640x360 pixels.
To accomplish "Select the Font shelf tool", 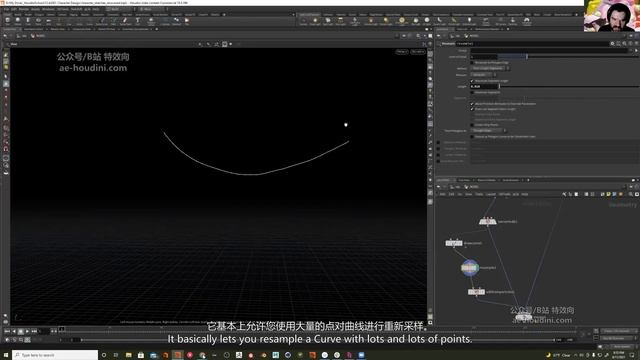I will point(138,21).
